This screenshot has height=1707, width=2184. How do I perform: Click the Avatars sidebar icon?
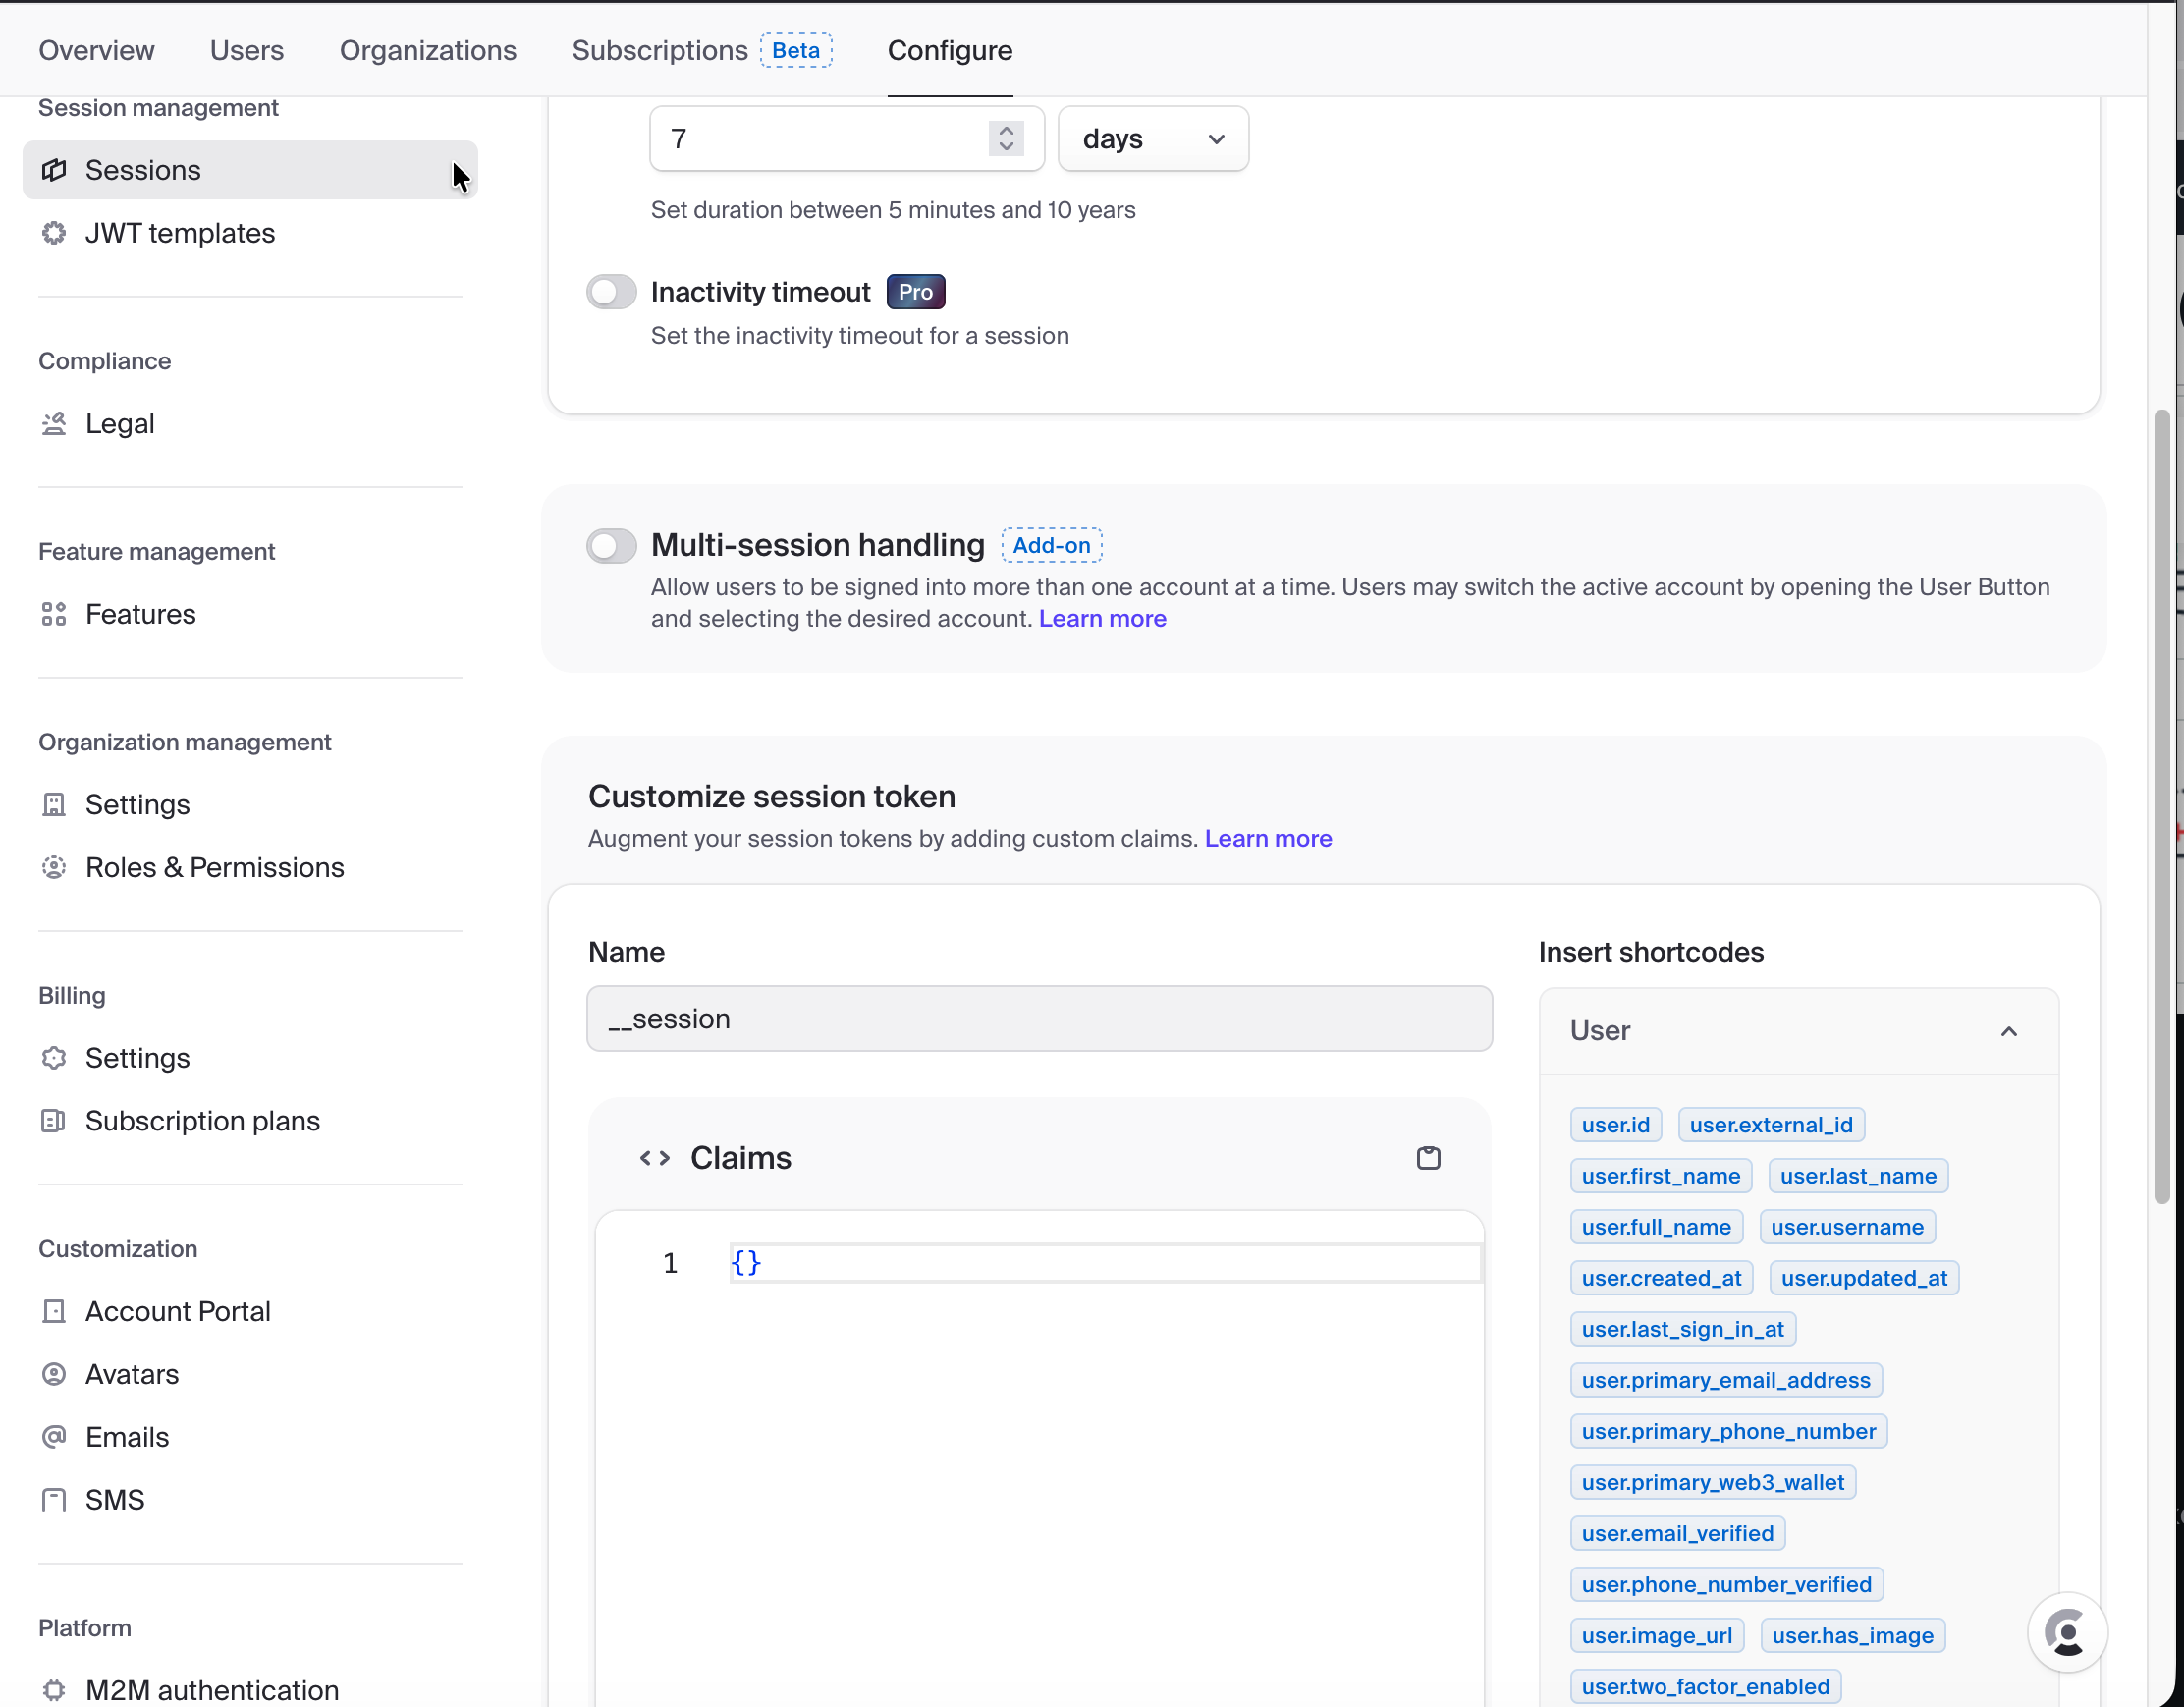point(54,1374)
